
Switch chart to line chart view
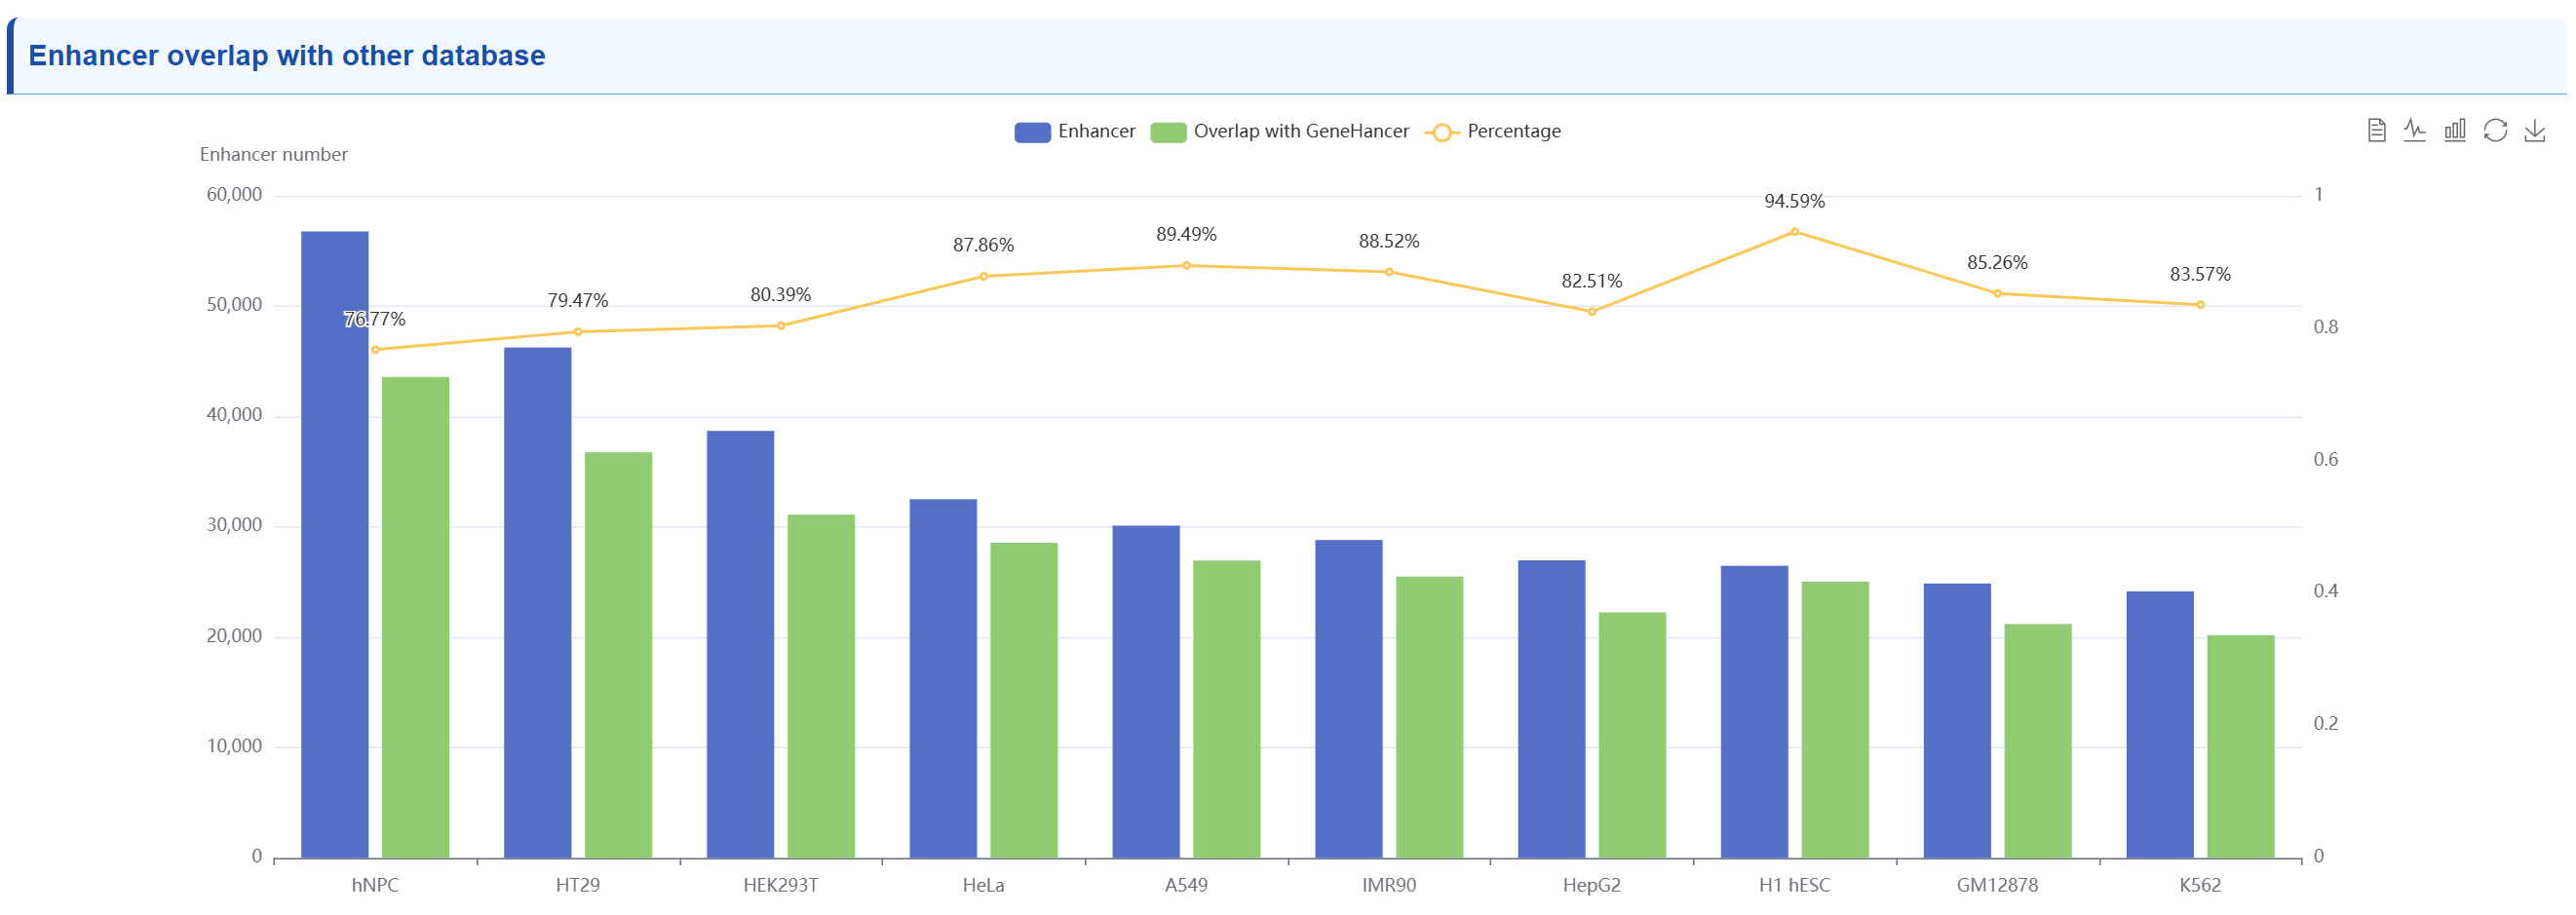[2415, 130]
